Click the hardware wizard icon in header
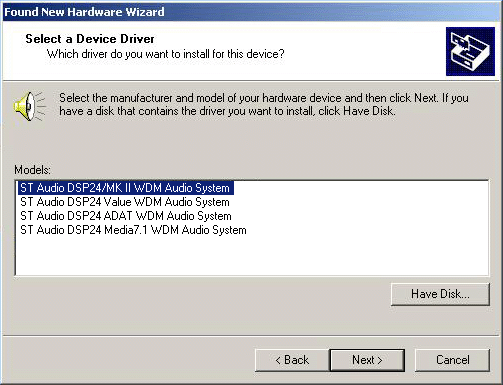503x385 pixels. 470,51
